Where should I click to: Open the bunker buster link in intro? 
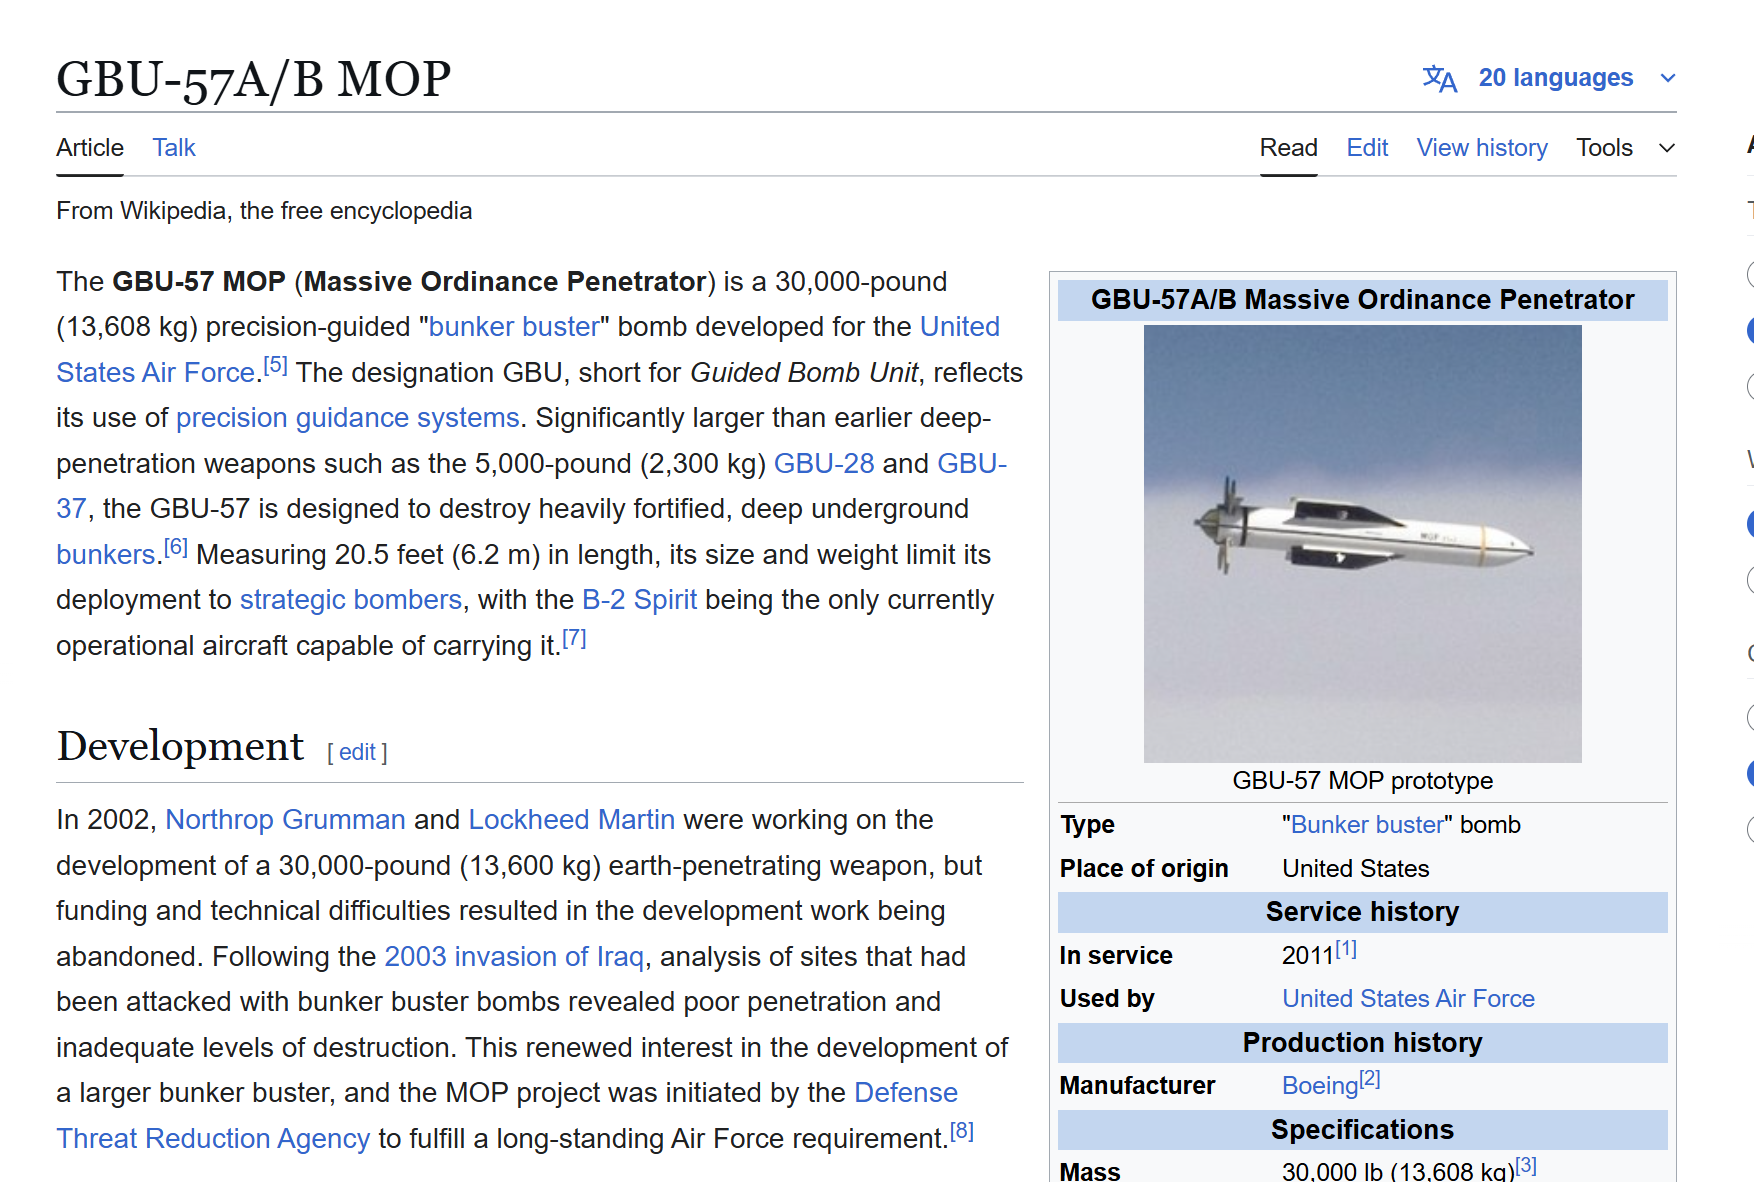[x=514, y=327]
